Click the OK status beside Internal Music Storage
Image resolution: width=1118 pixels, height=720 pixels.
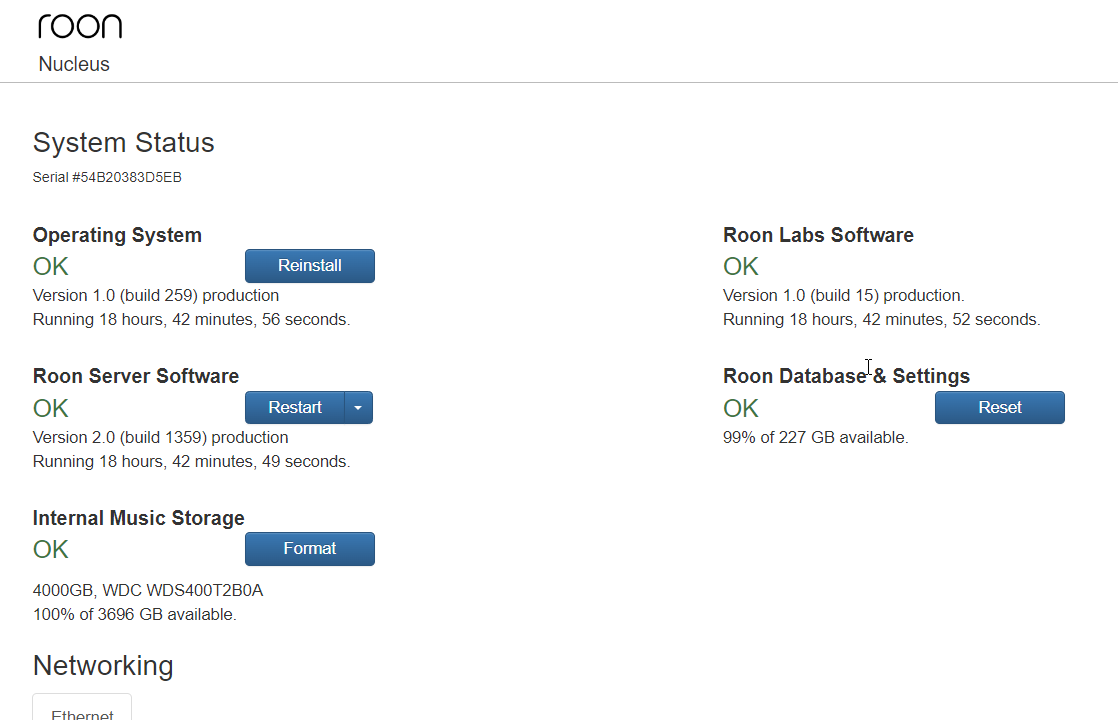tap(49, 548)
